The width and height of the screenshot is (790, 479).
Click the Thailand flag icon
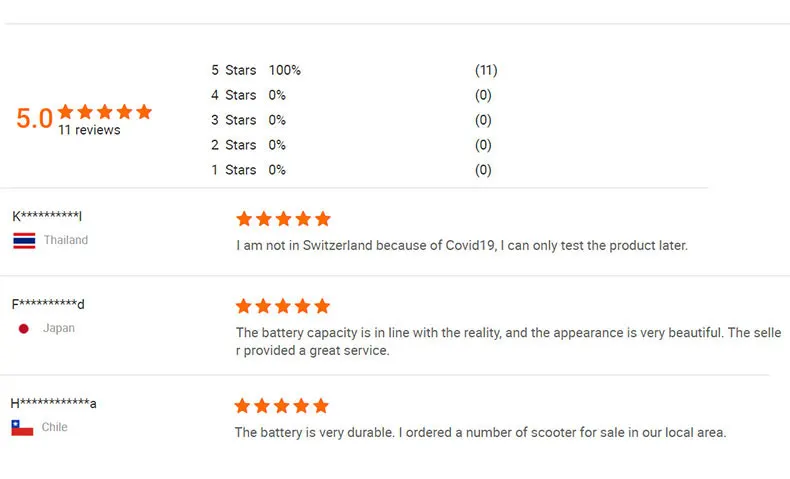click(x=24, y=240)
